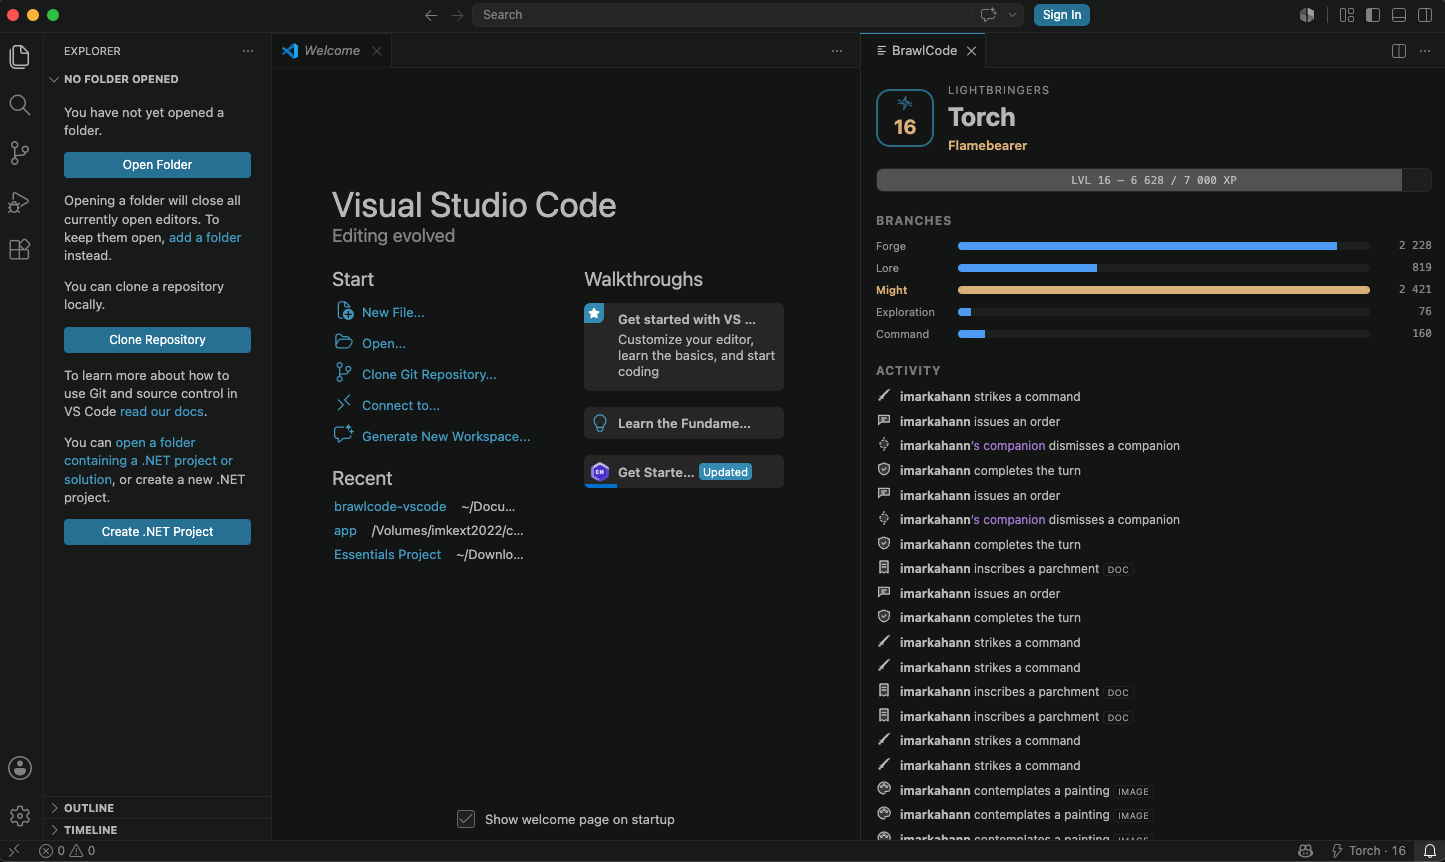
Task: Toggle Primary Side Bar visibility
Action: click(x=1373, y=15)
